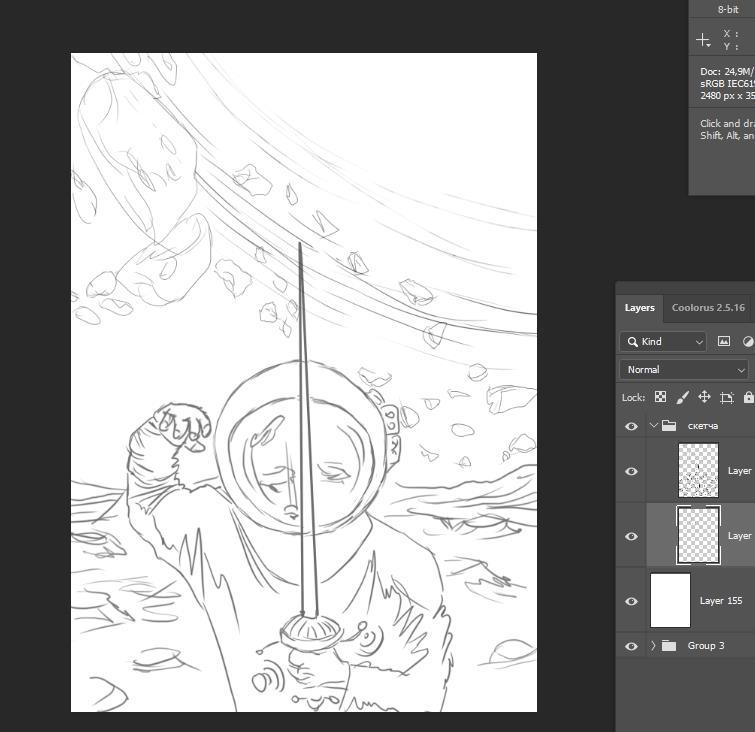
Task: Open the Kind layer filter dropdown
Action: click(x=662, y=341)
